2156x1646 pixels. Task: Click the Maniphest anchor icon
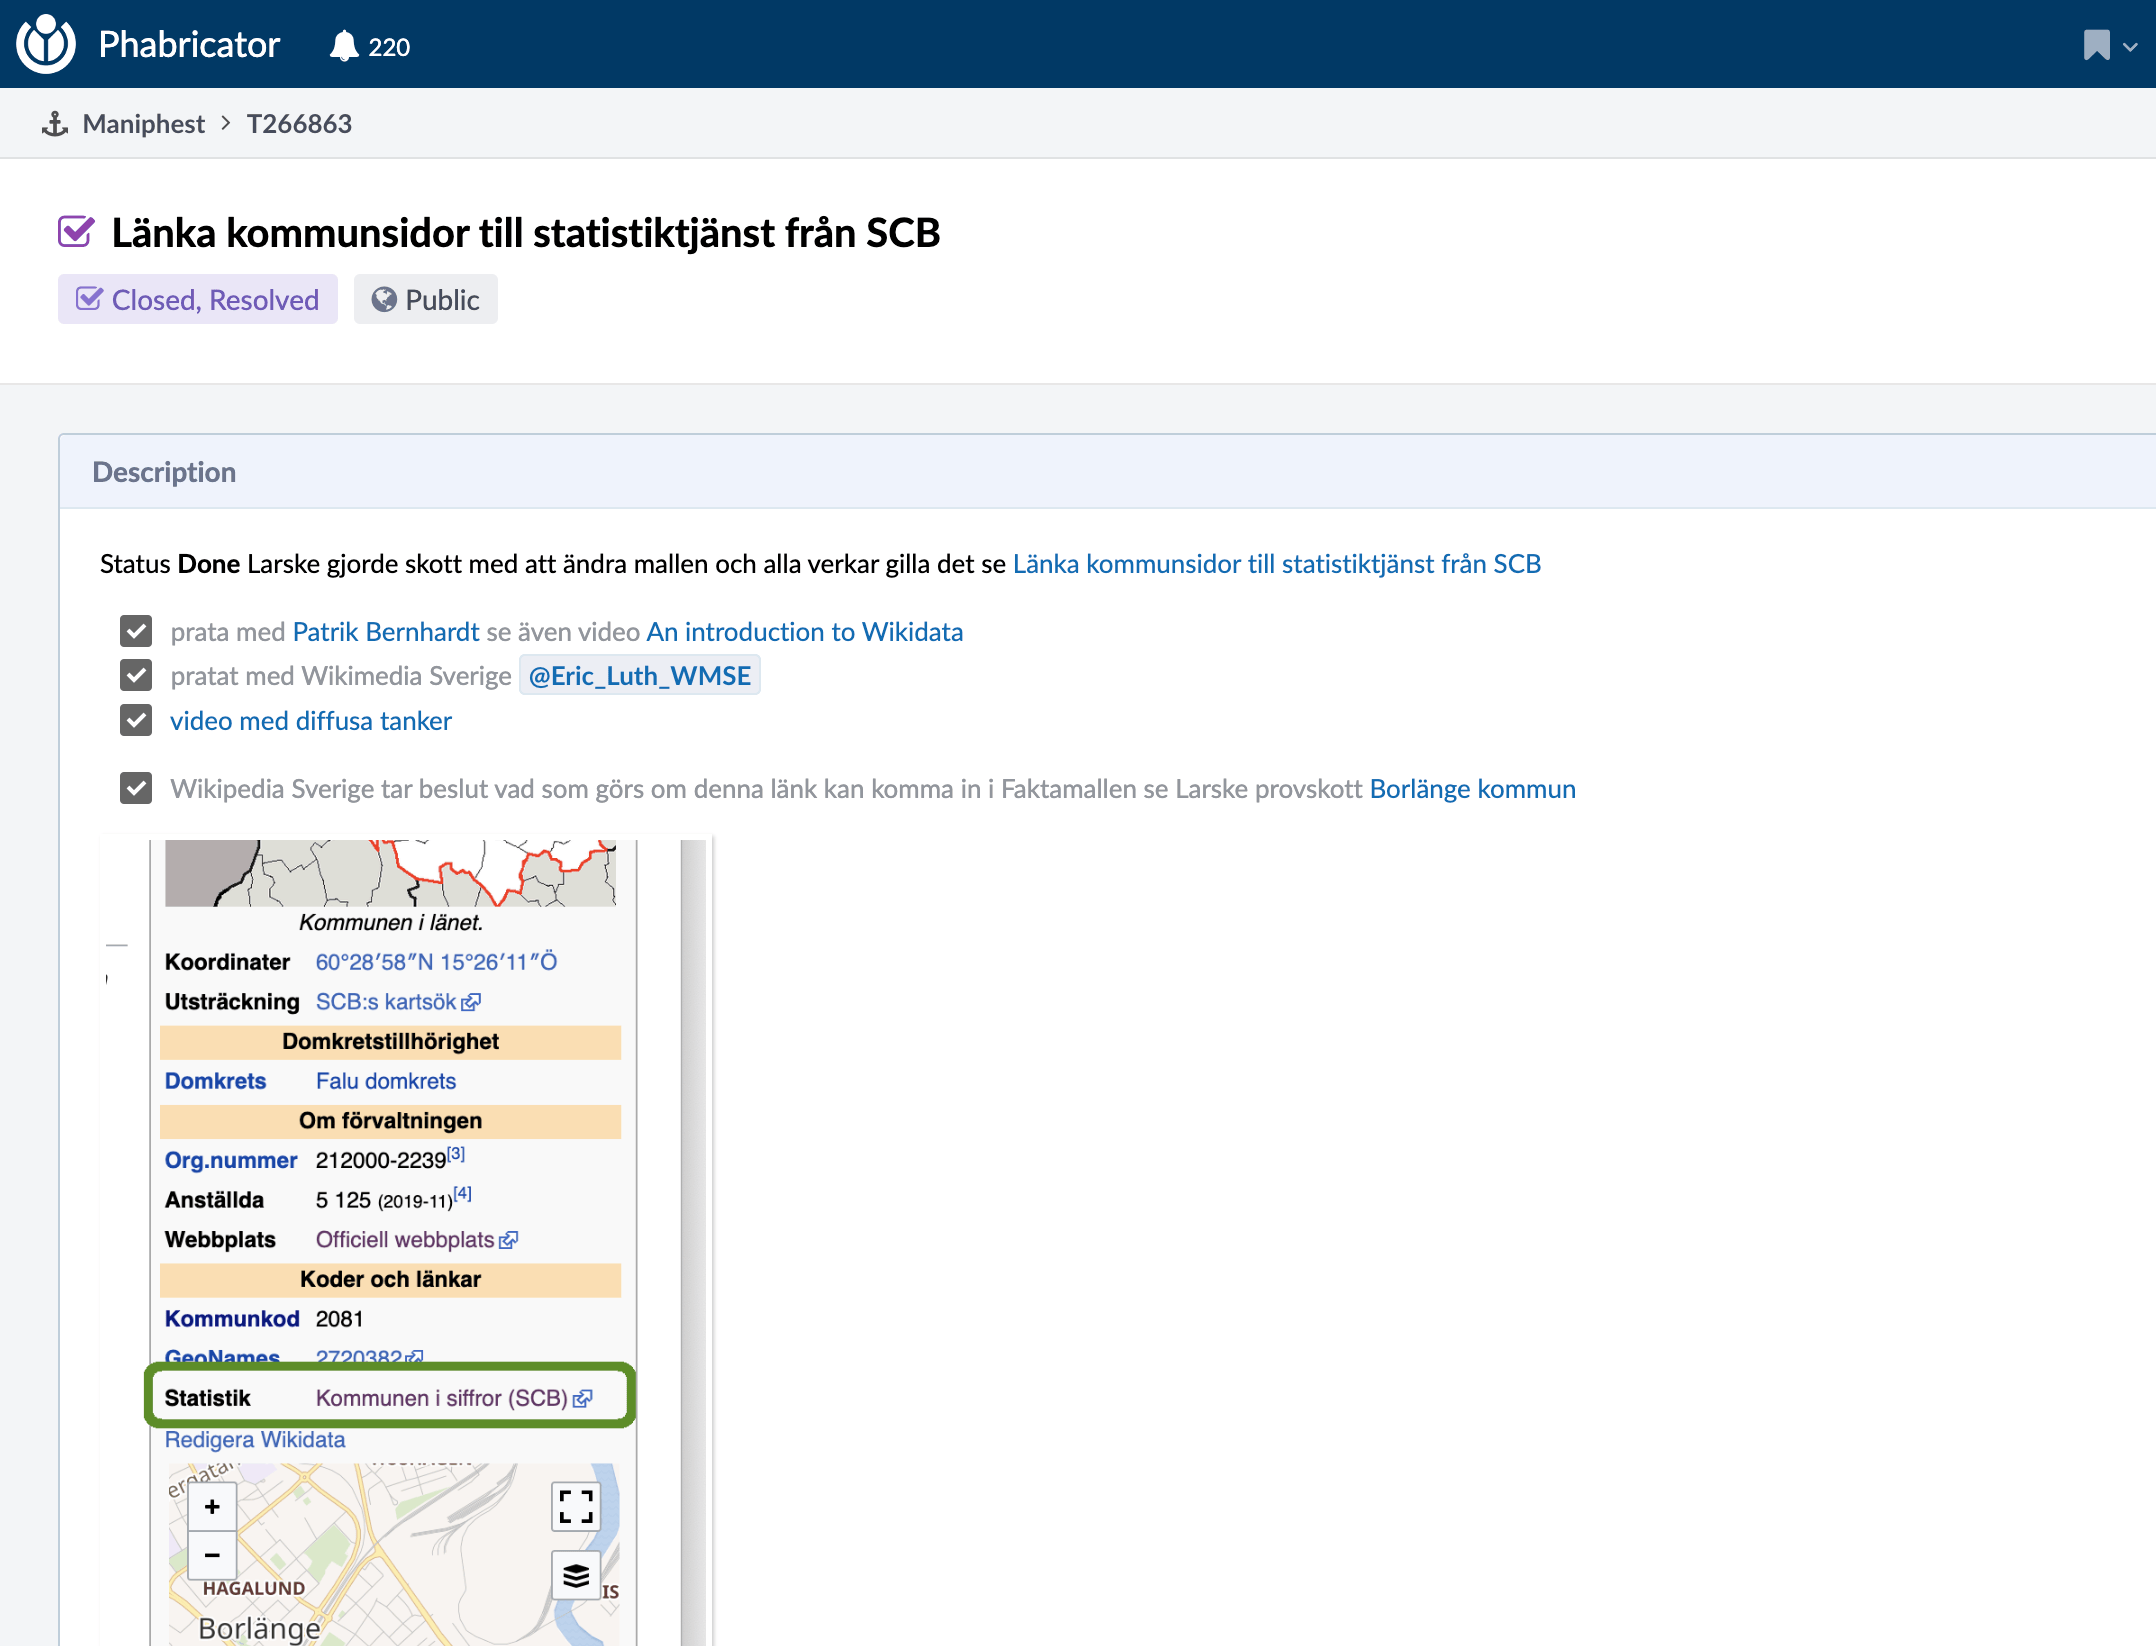coord(55,124)
